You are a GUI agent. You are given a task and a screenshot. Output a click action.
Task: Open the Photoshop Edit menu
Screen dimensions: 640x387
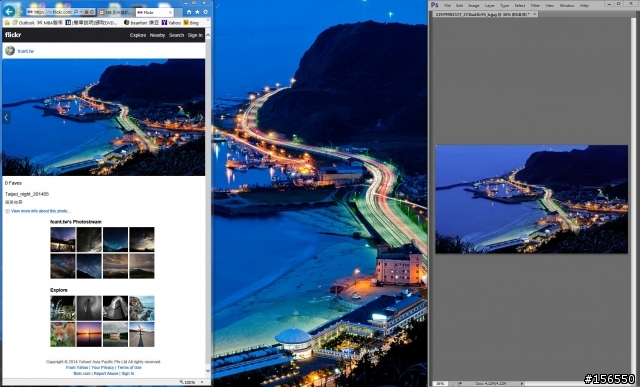460,6
